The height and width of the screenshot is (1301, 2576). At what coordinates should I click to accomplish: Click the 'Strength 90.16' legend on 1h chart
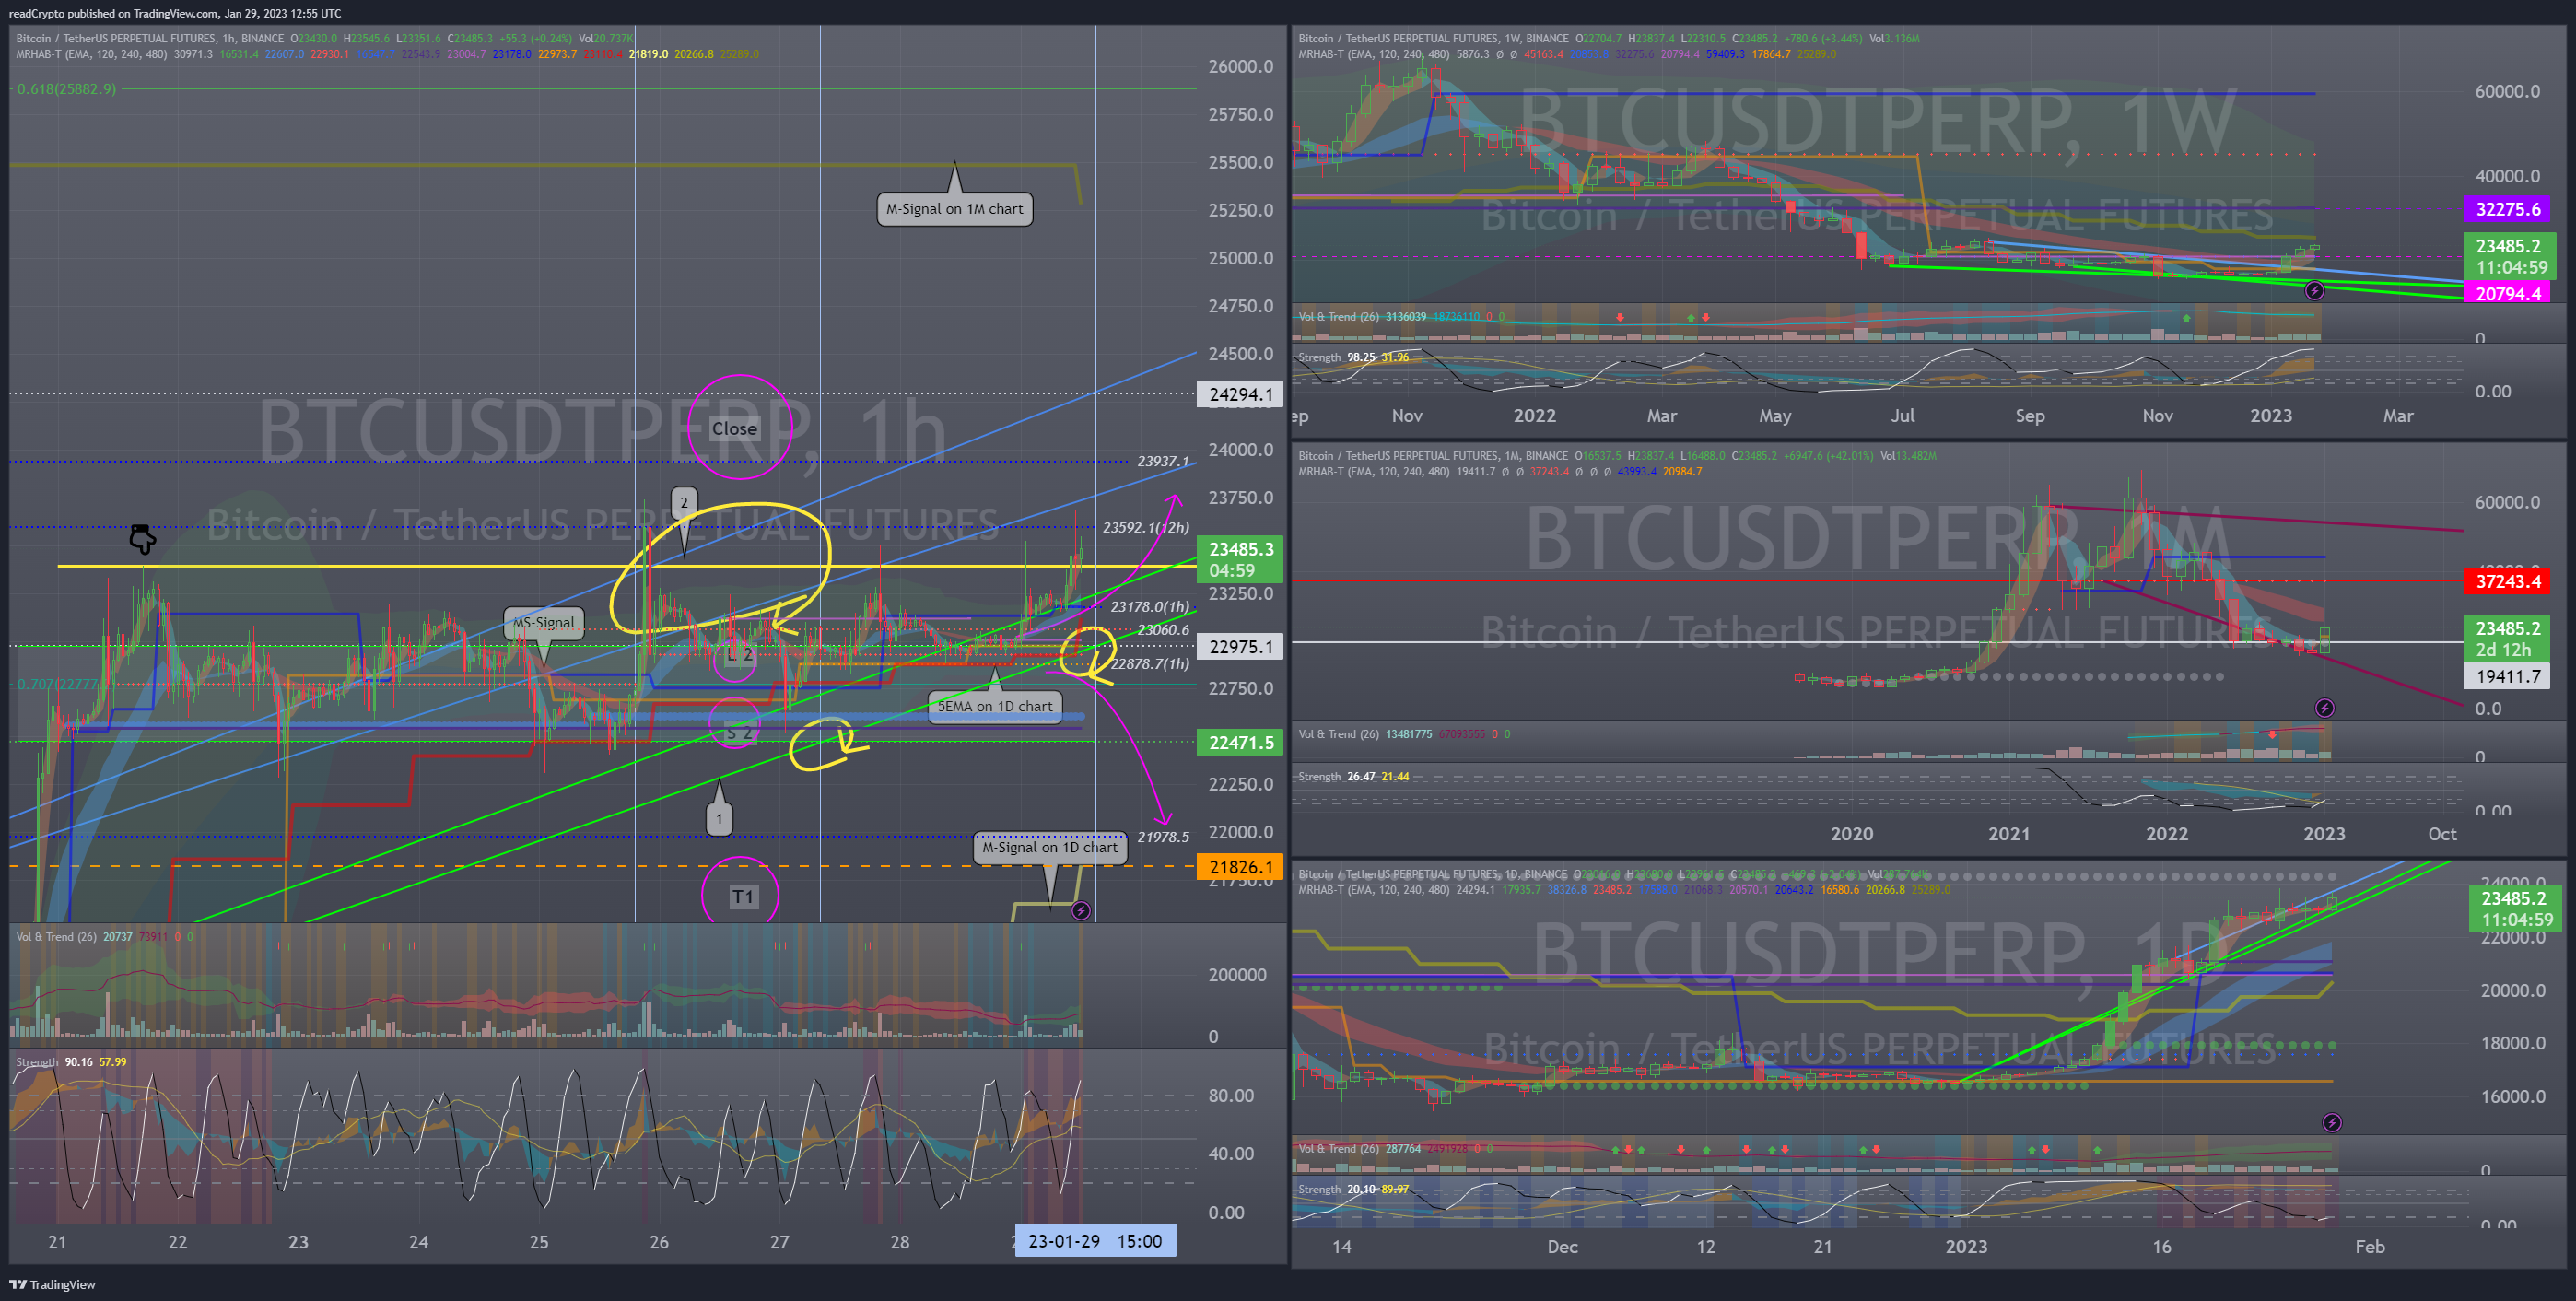[54, 1062]
